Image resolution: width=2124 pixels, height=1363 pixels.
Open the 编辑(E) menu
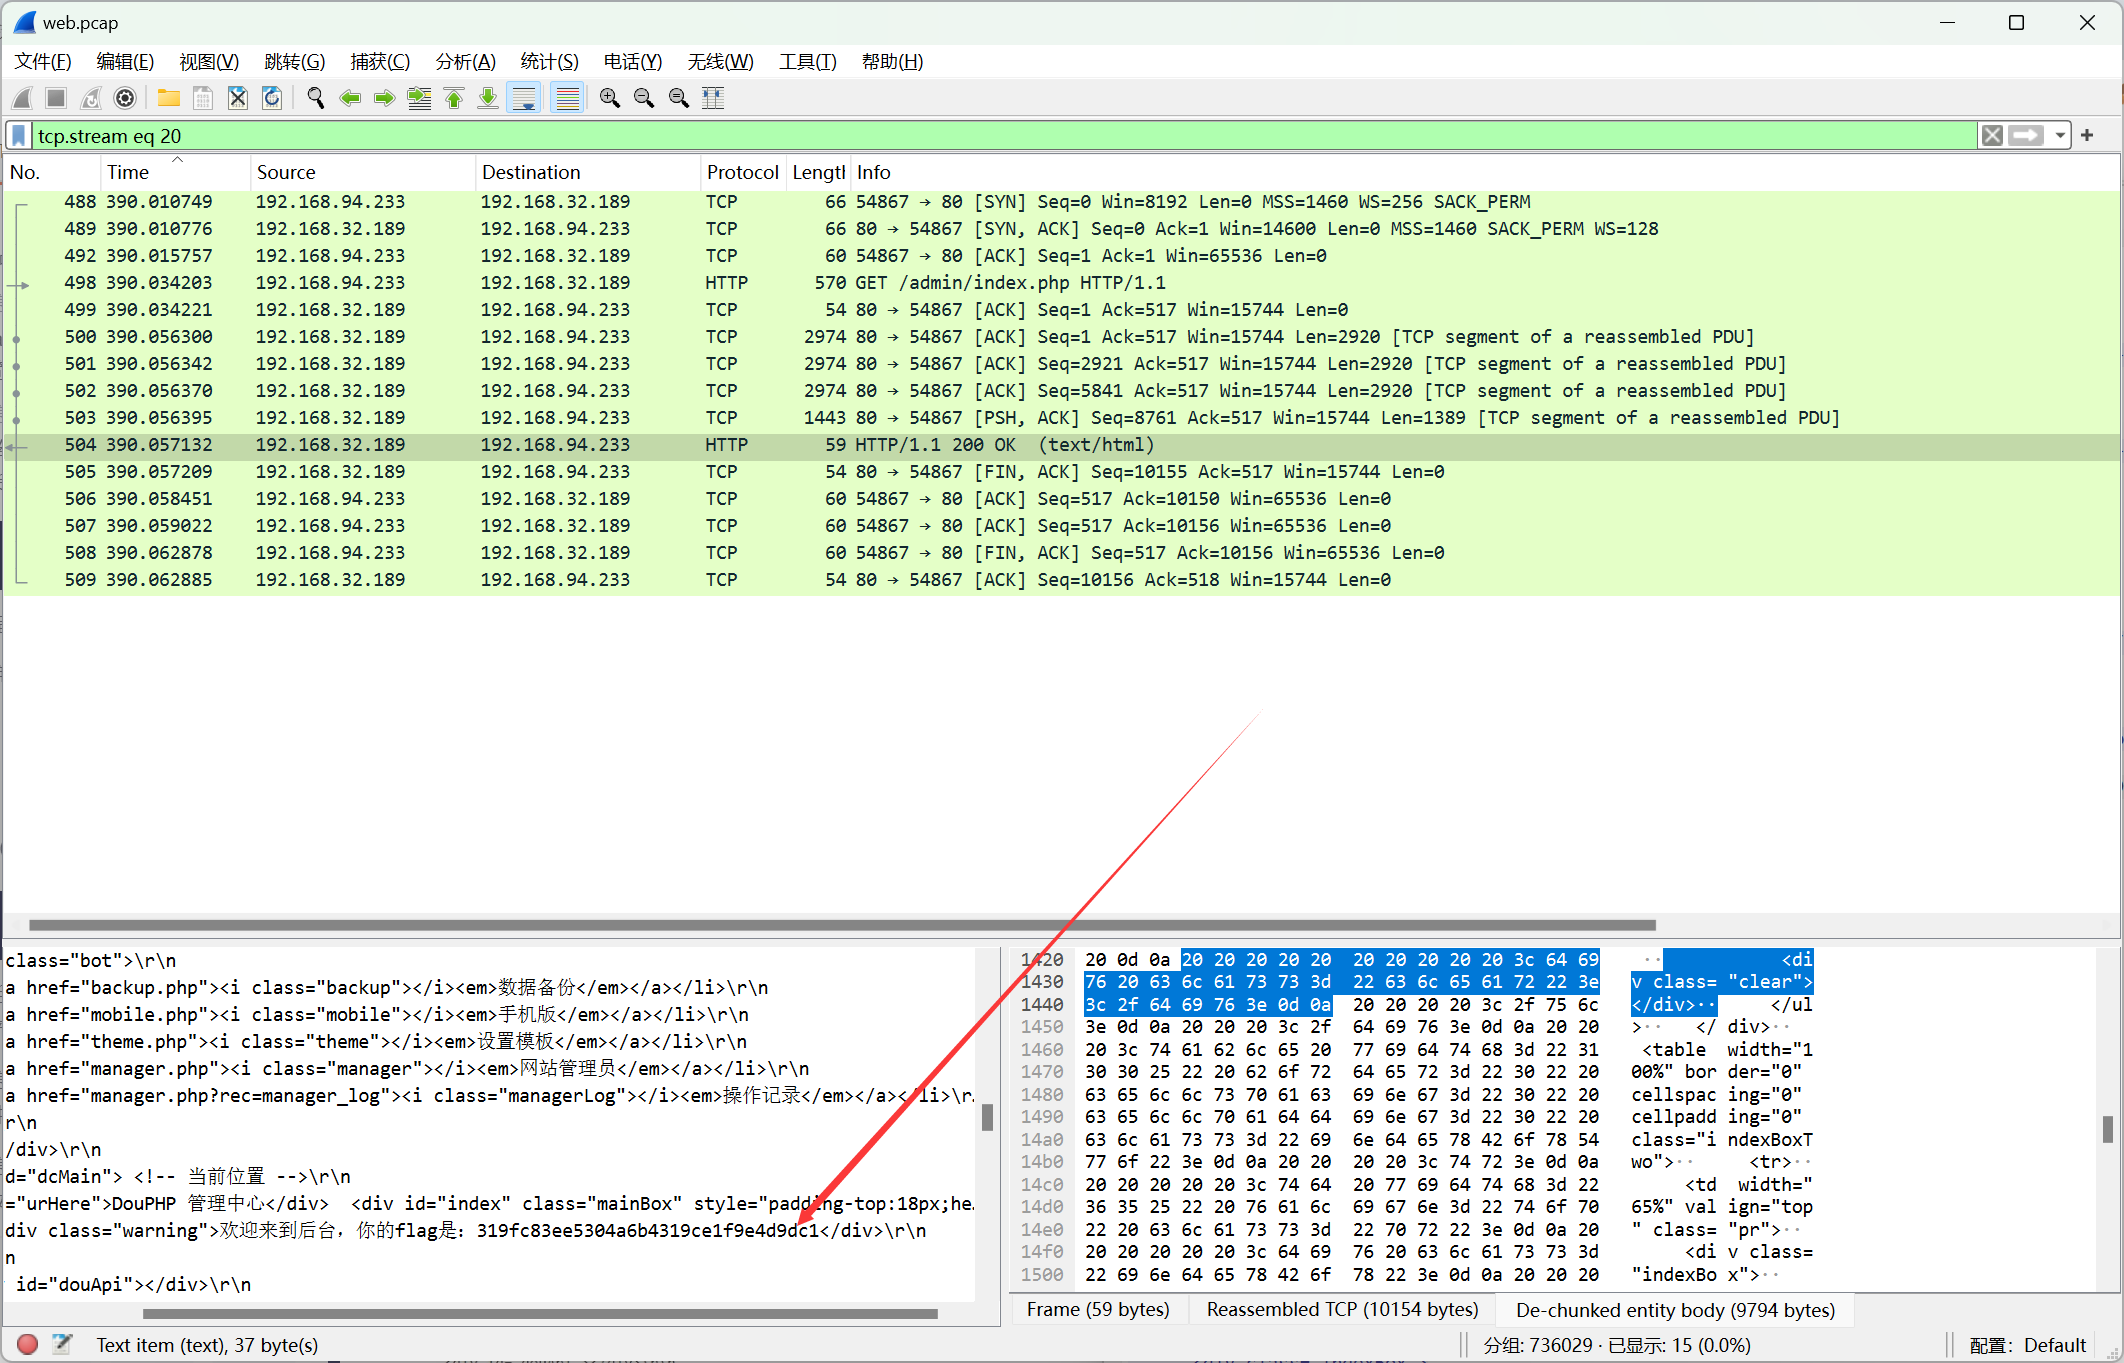(x=125, y=62)
